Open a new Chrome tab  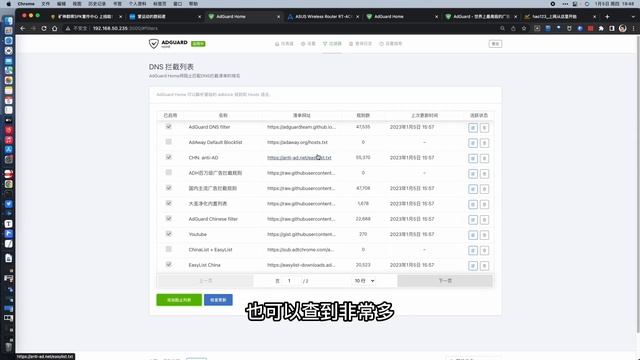click(607, 17)
